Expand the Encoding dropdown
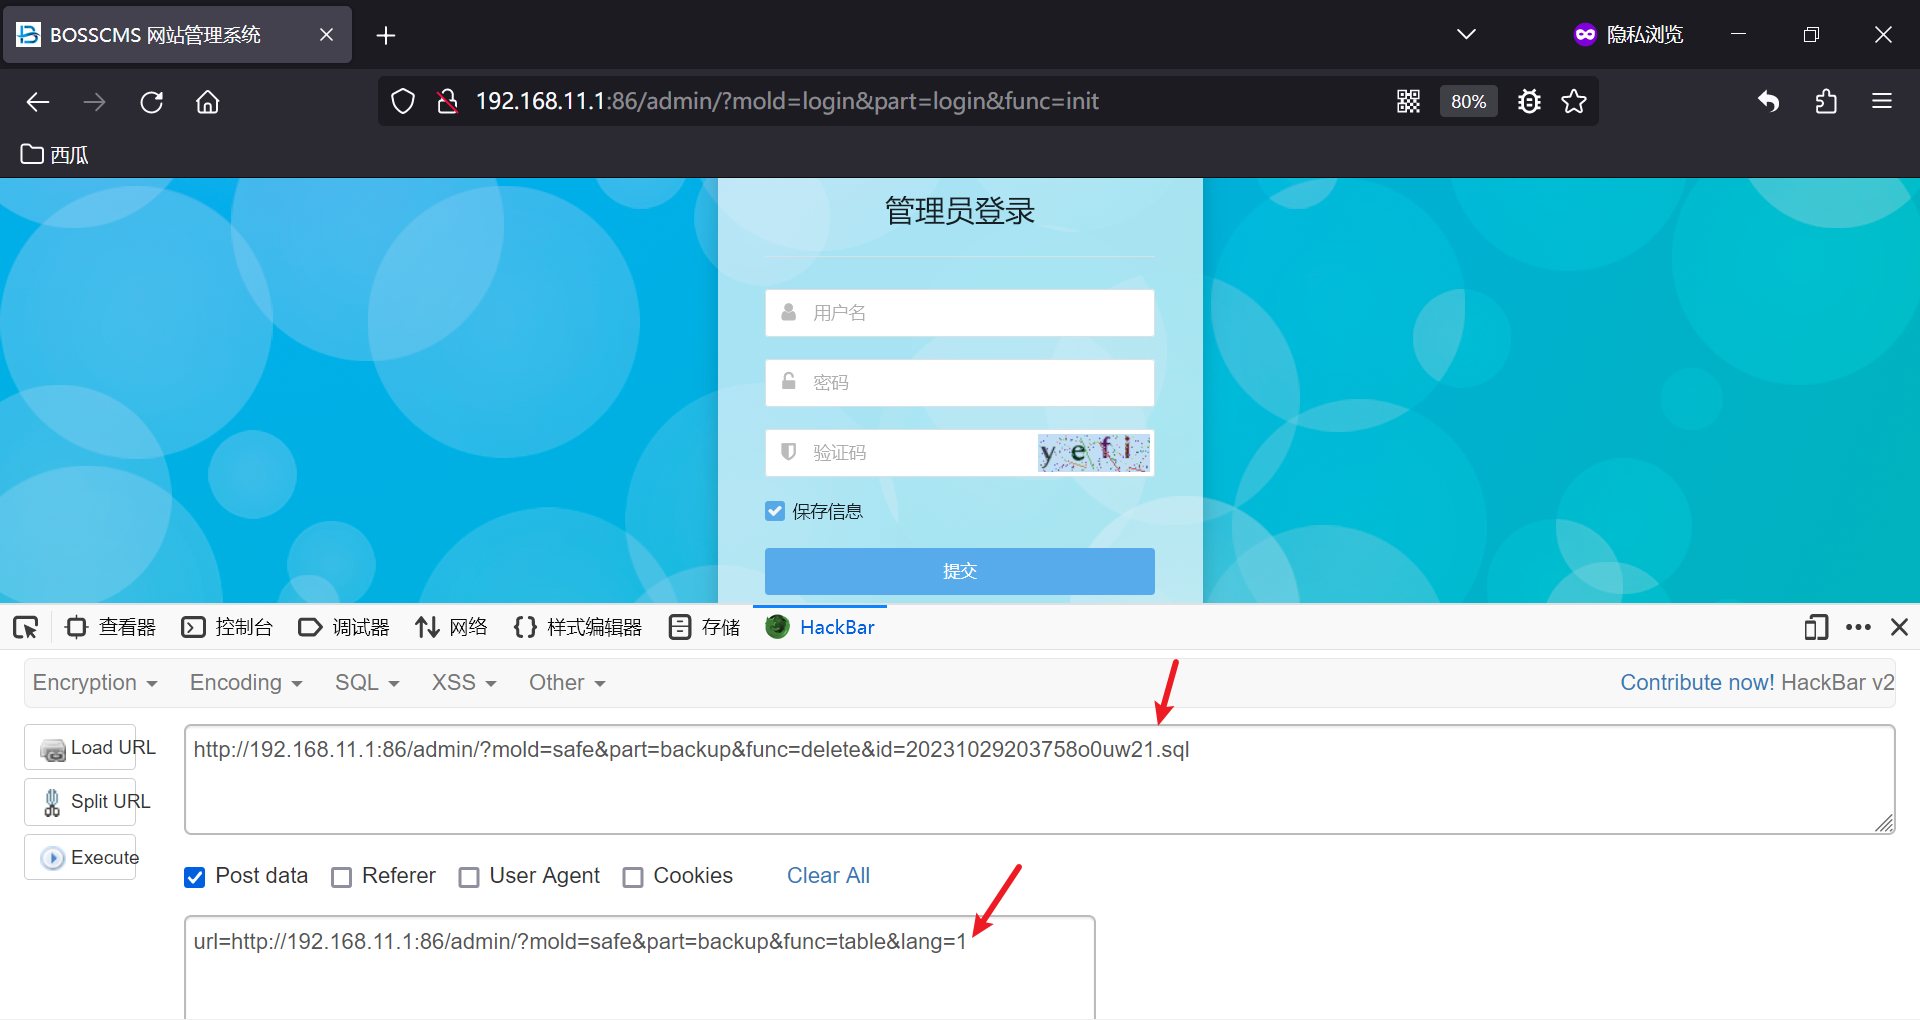The height and width of the screenshot is (1020, 1920). (246, 683)
